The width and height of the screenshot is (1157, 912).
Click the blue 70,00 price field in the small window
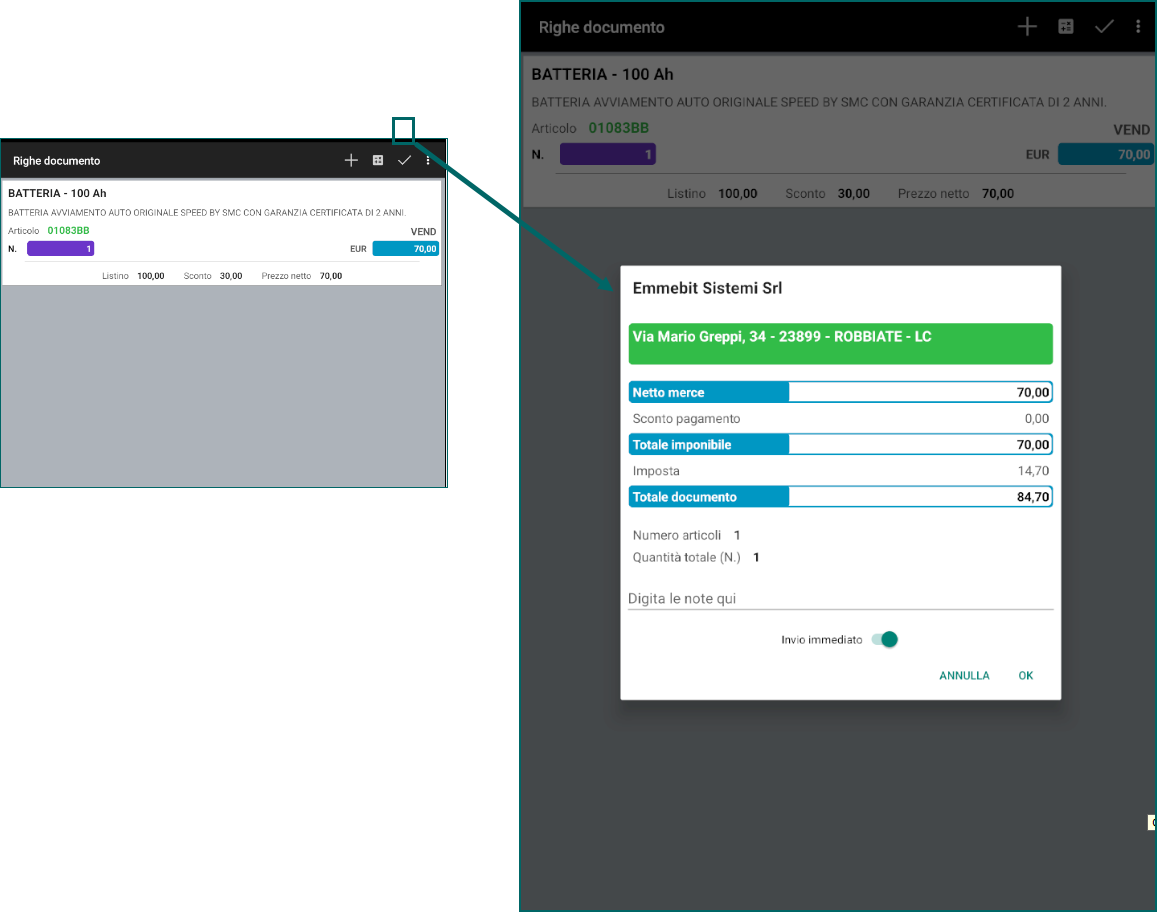point(406,249)
